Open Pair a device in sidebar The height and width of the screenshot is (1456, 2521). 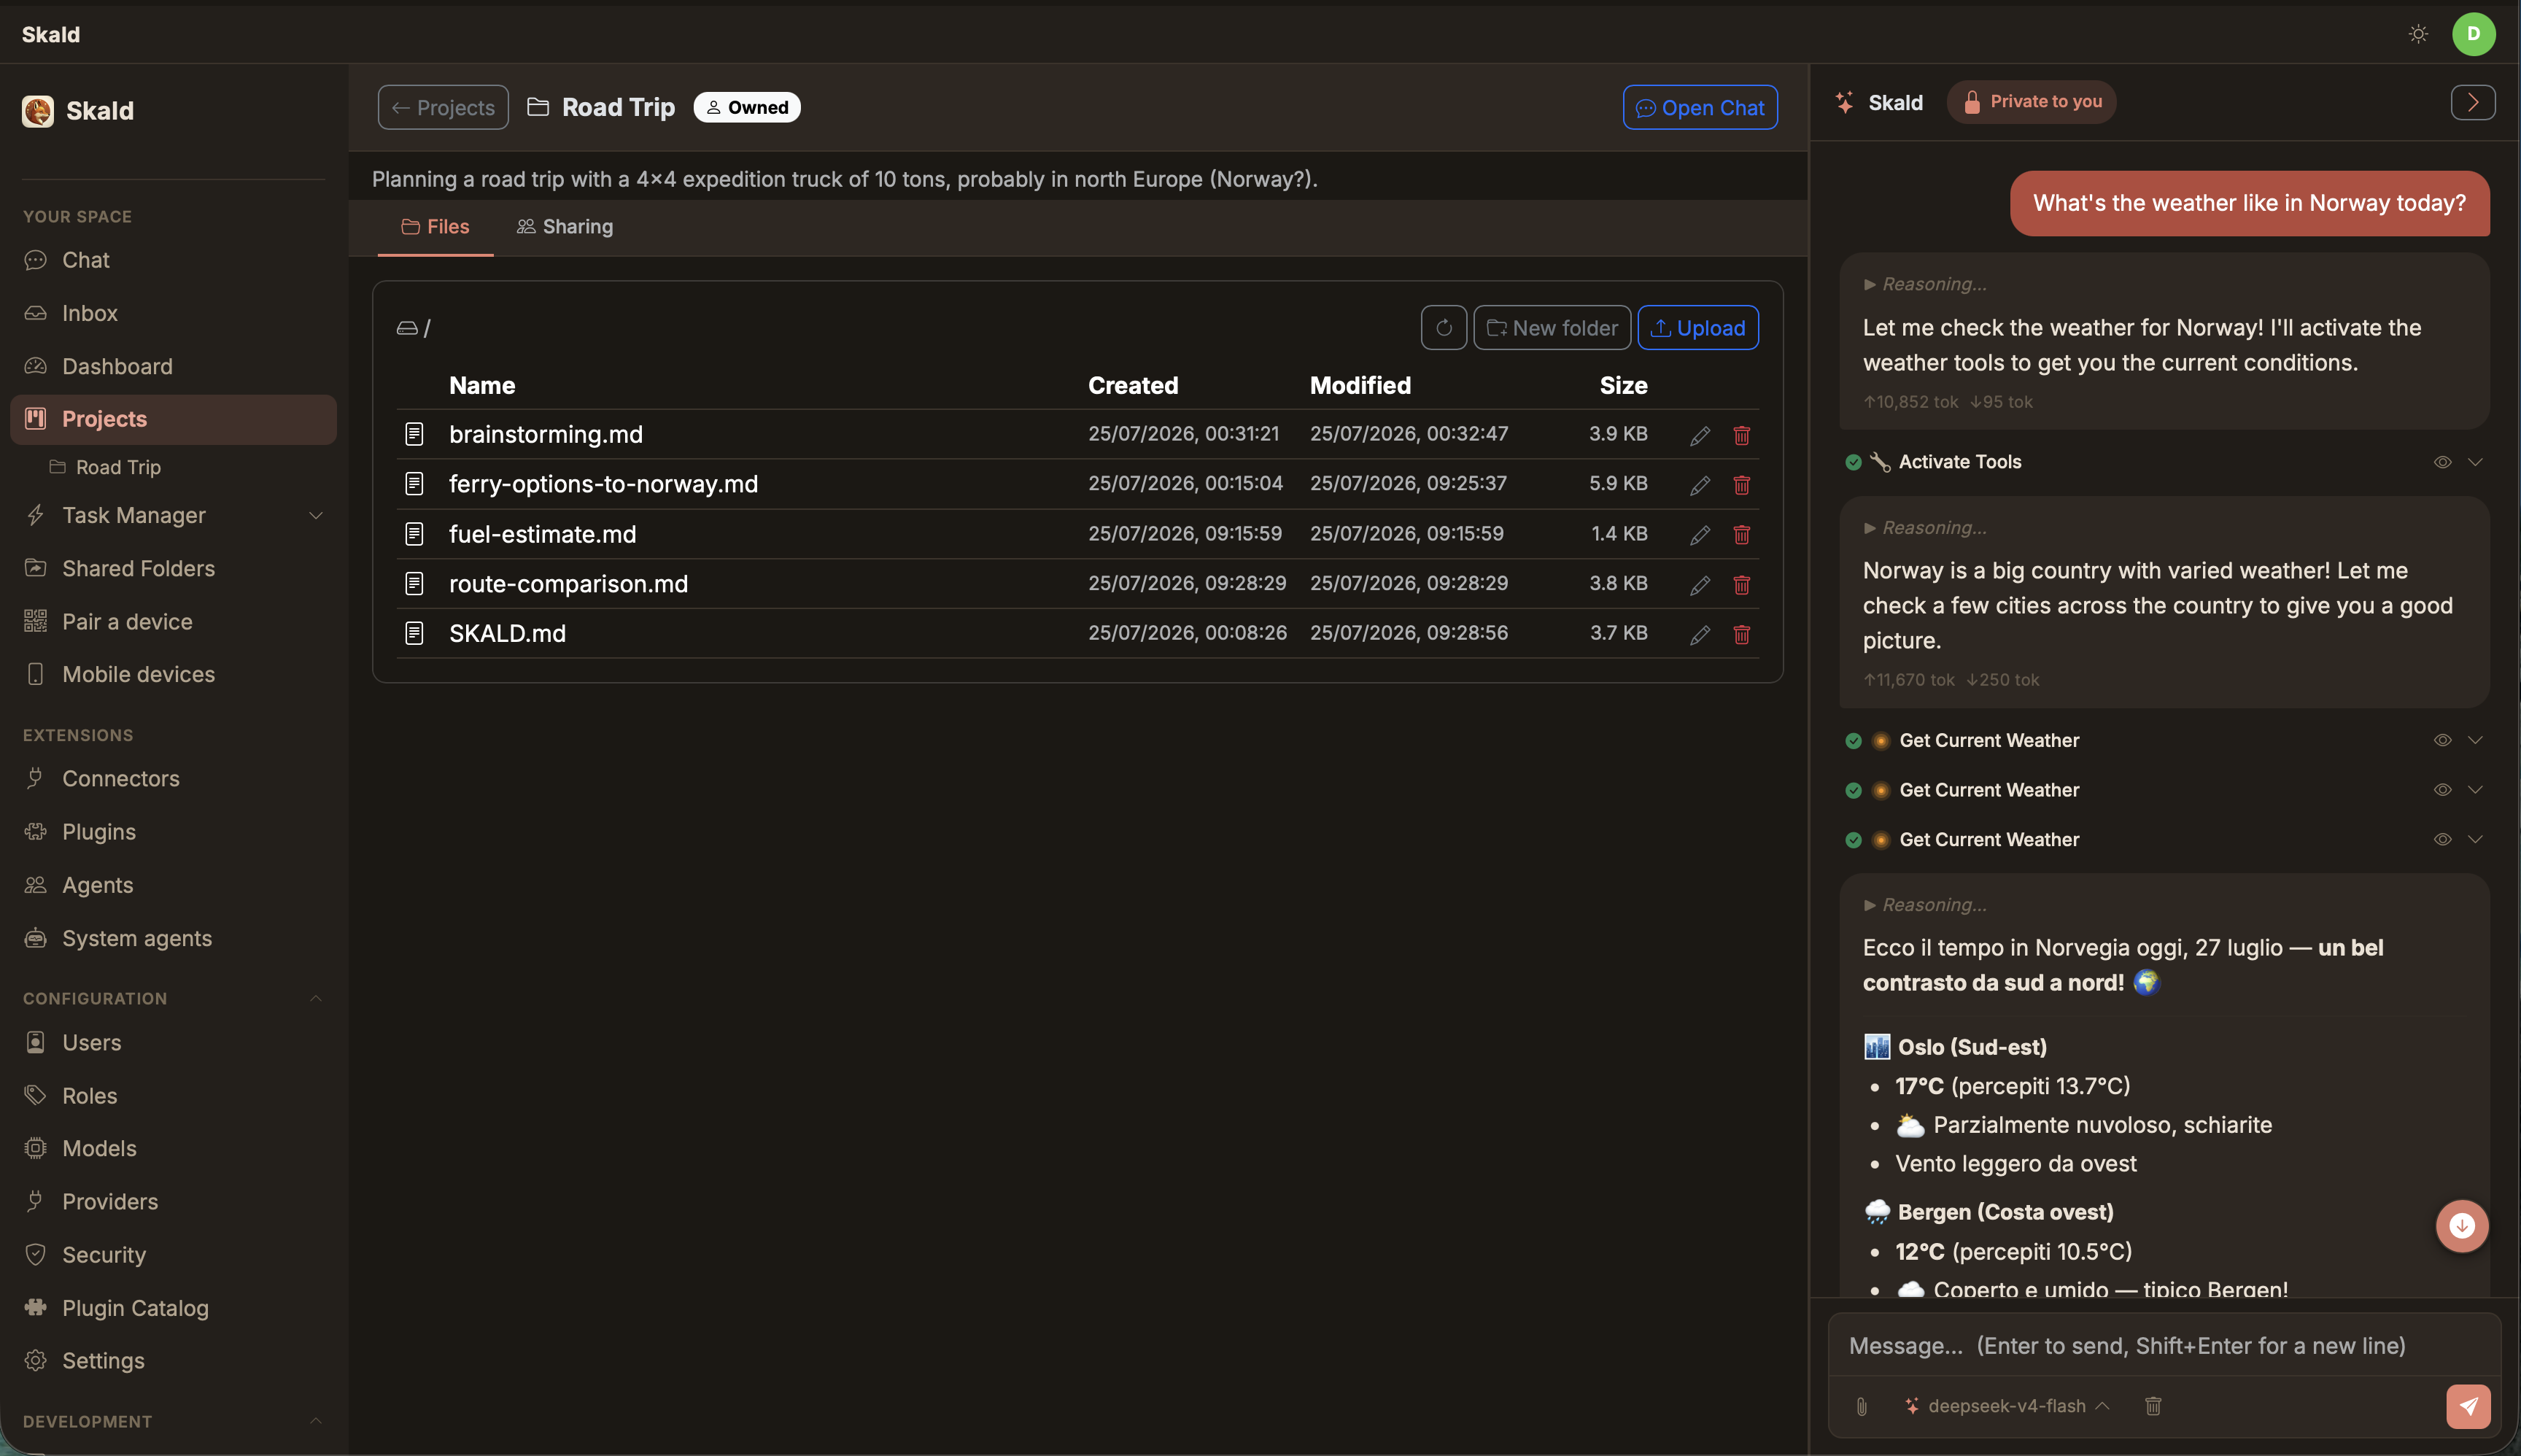tap(127, 621)
